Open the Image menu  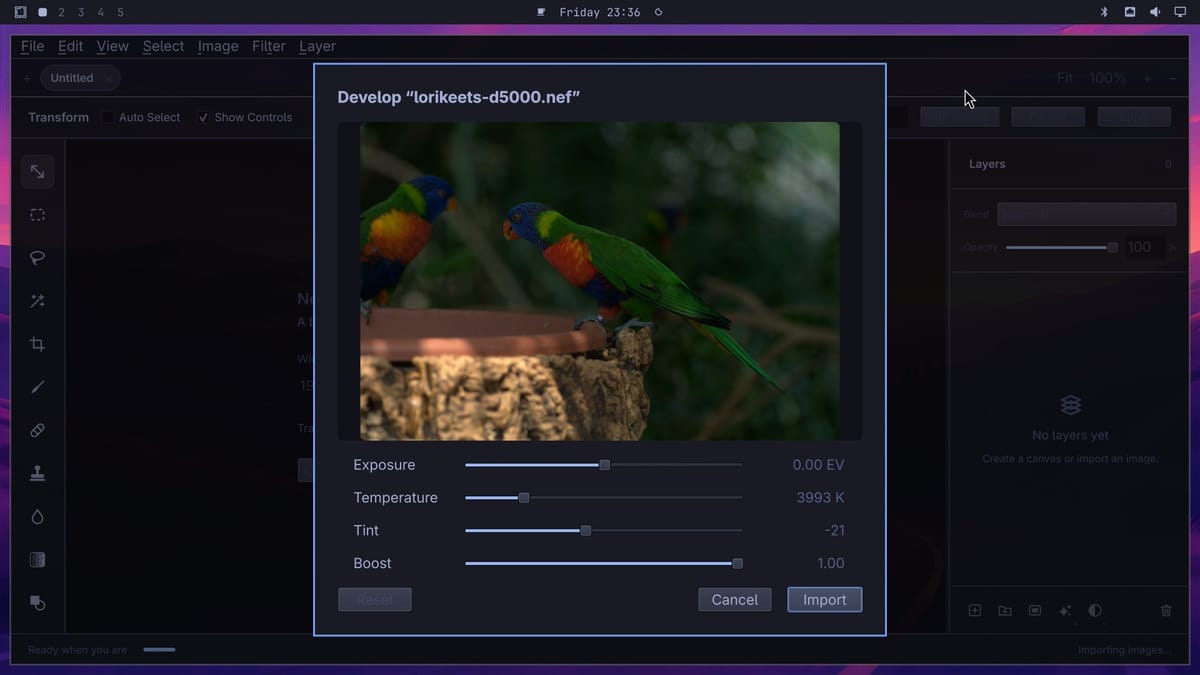218,46
